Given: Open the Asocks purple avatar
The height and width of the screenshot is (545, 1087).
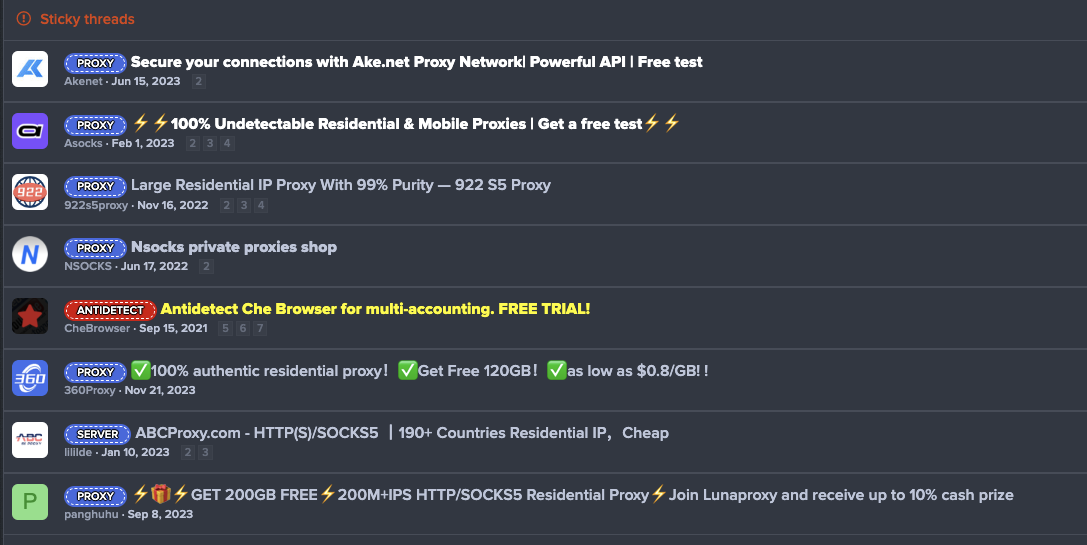Looking at the screenshot, I should (x=30, y=131).
